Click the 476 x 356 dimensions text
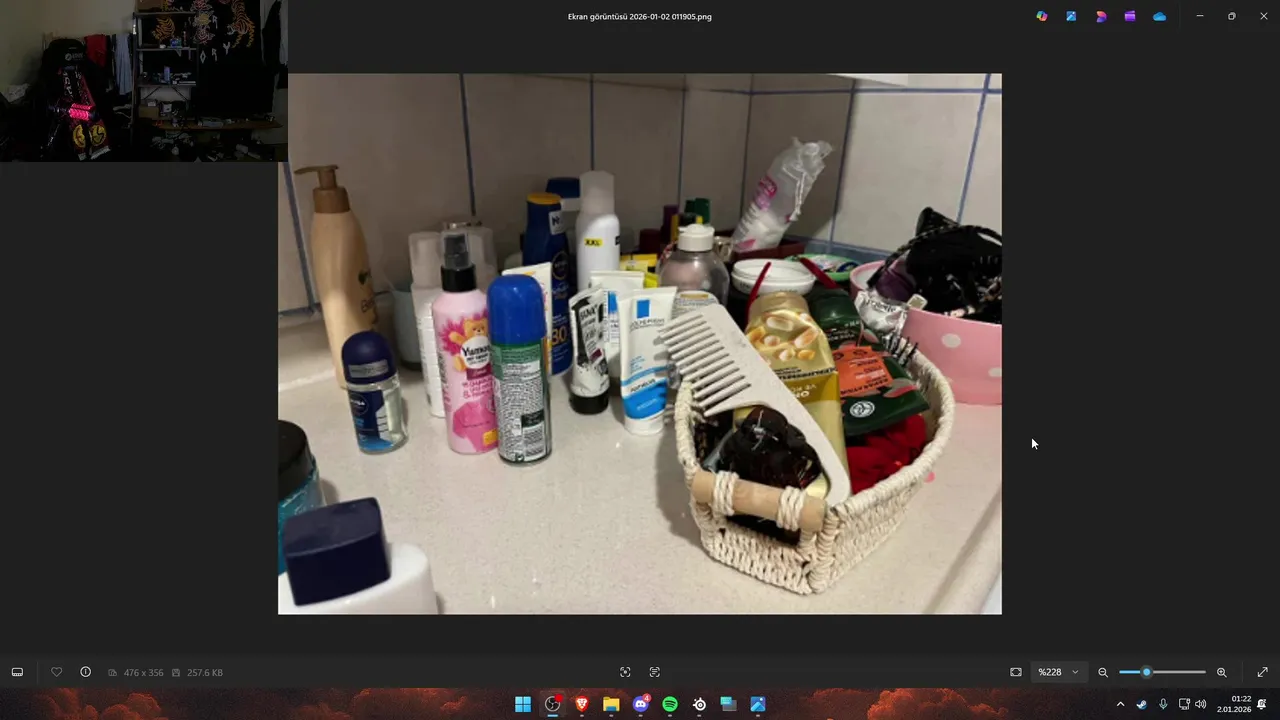 (143, 673)
